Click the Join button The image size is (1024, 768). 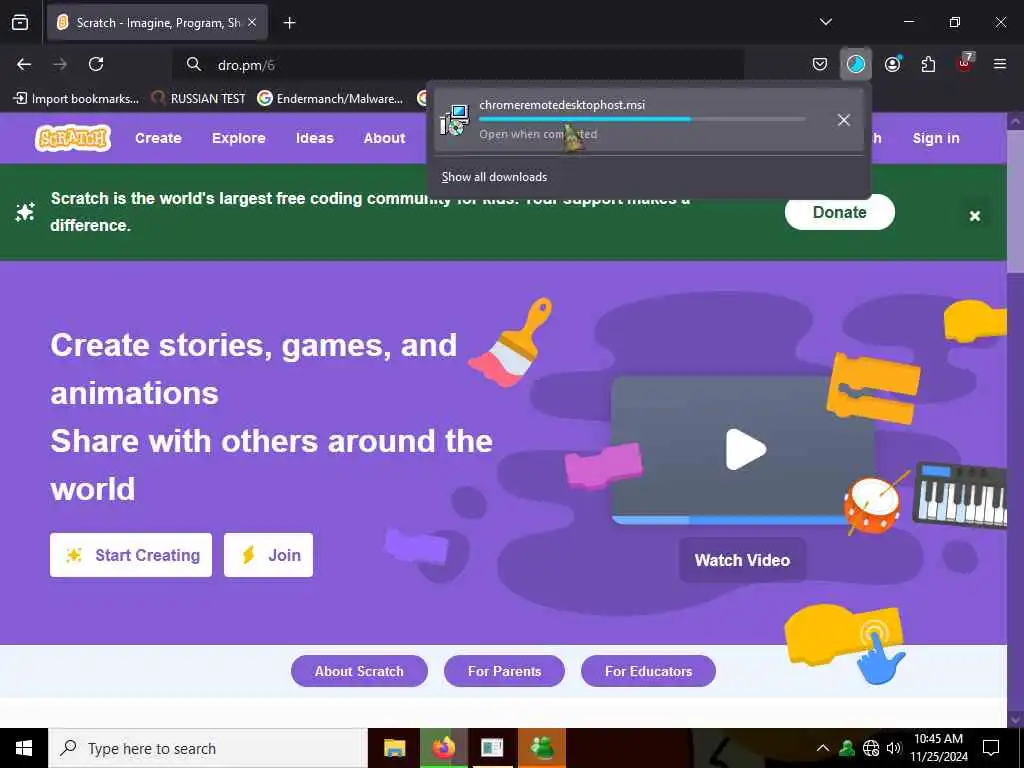click(x=268, y=555)
